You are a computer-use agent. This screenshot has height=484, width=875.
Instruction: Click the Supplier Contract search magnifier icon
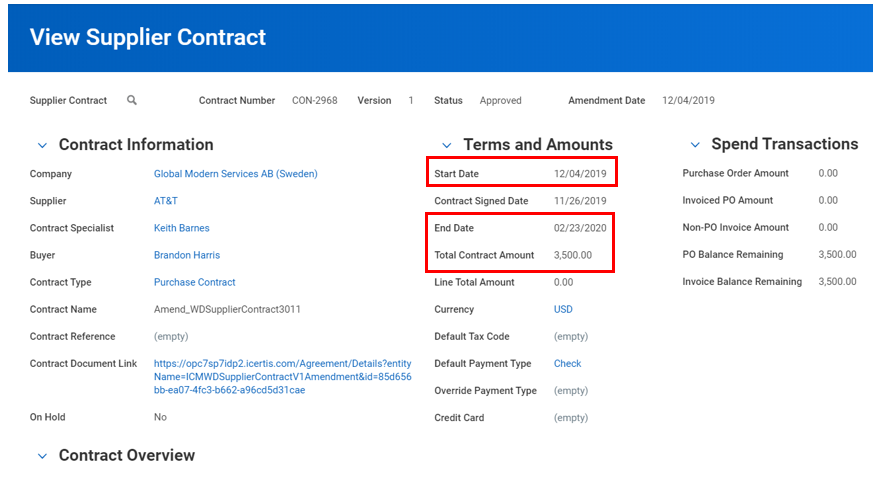132,101
